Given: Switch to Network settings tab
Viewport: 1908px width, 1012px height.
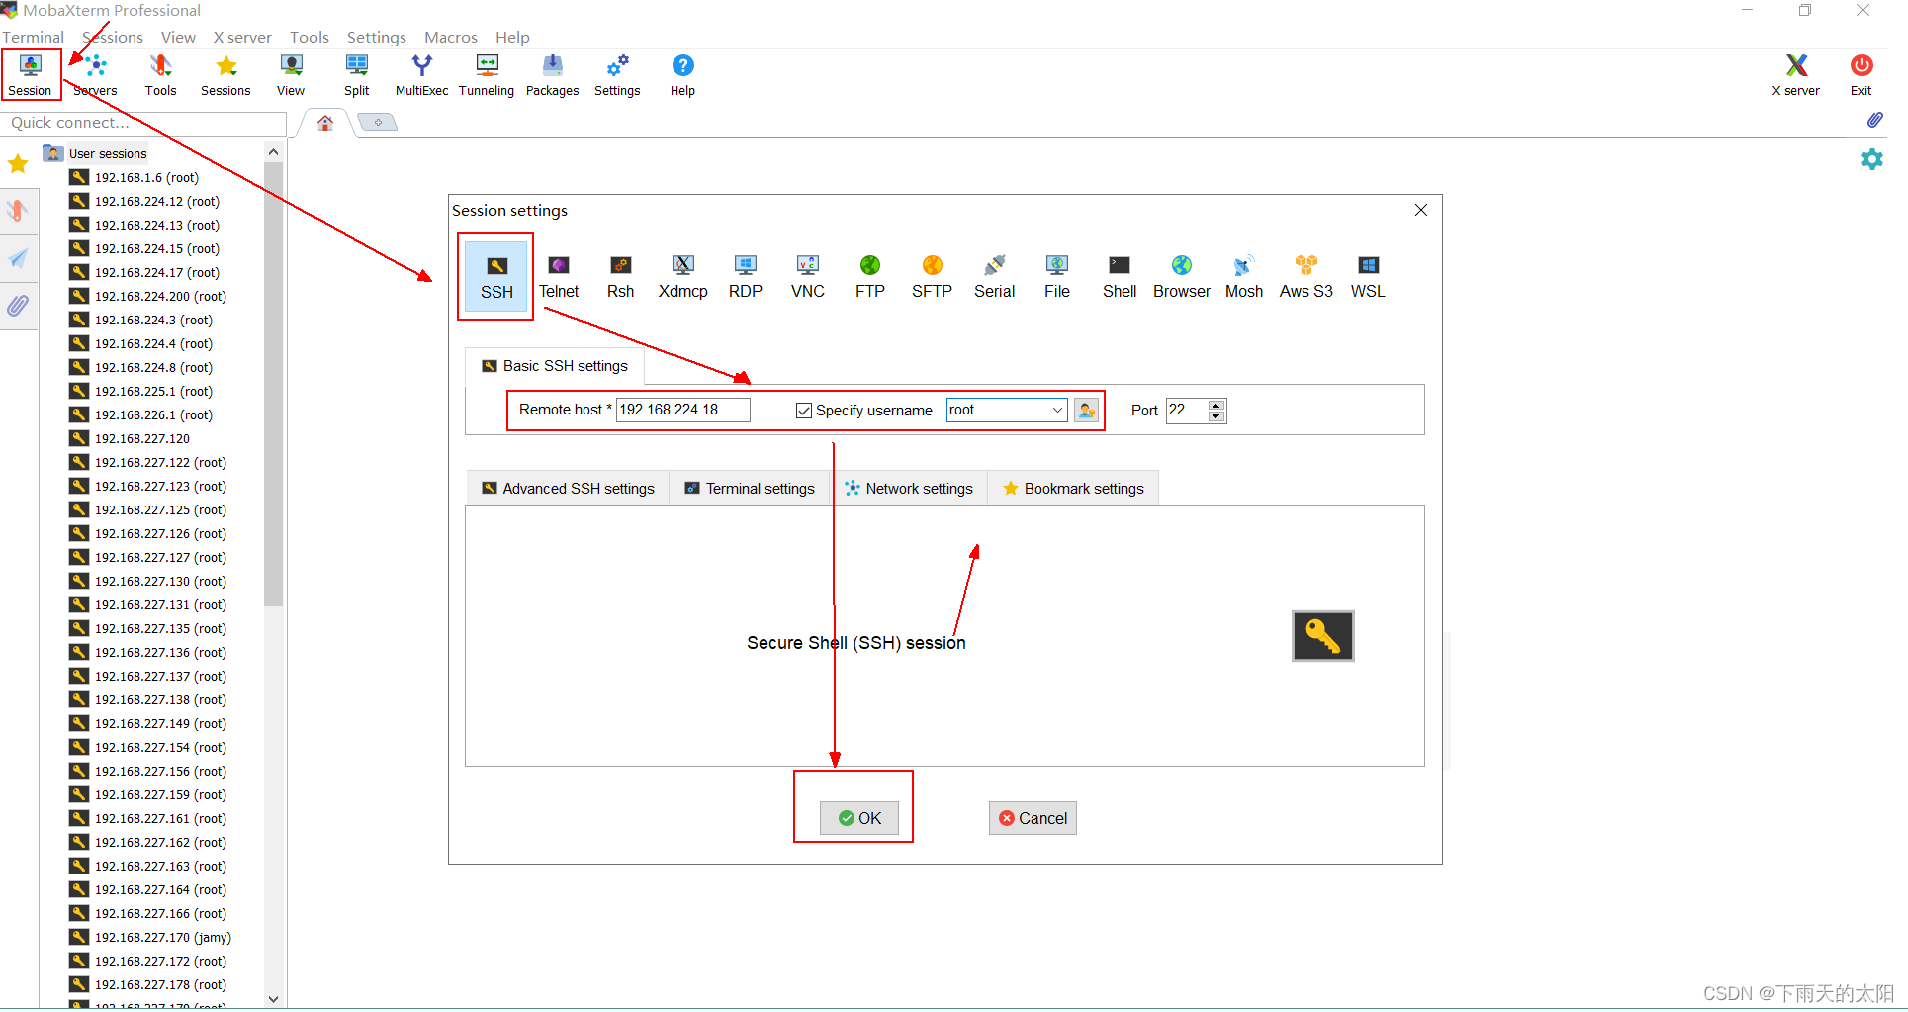Looking at the screenshot, I should click(x=909, y=488).
